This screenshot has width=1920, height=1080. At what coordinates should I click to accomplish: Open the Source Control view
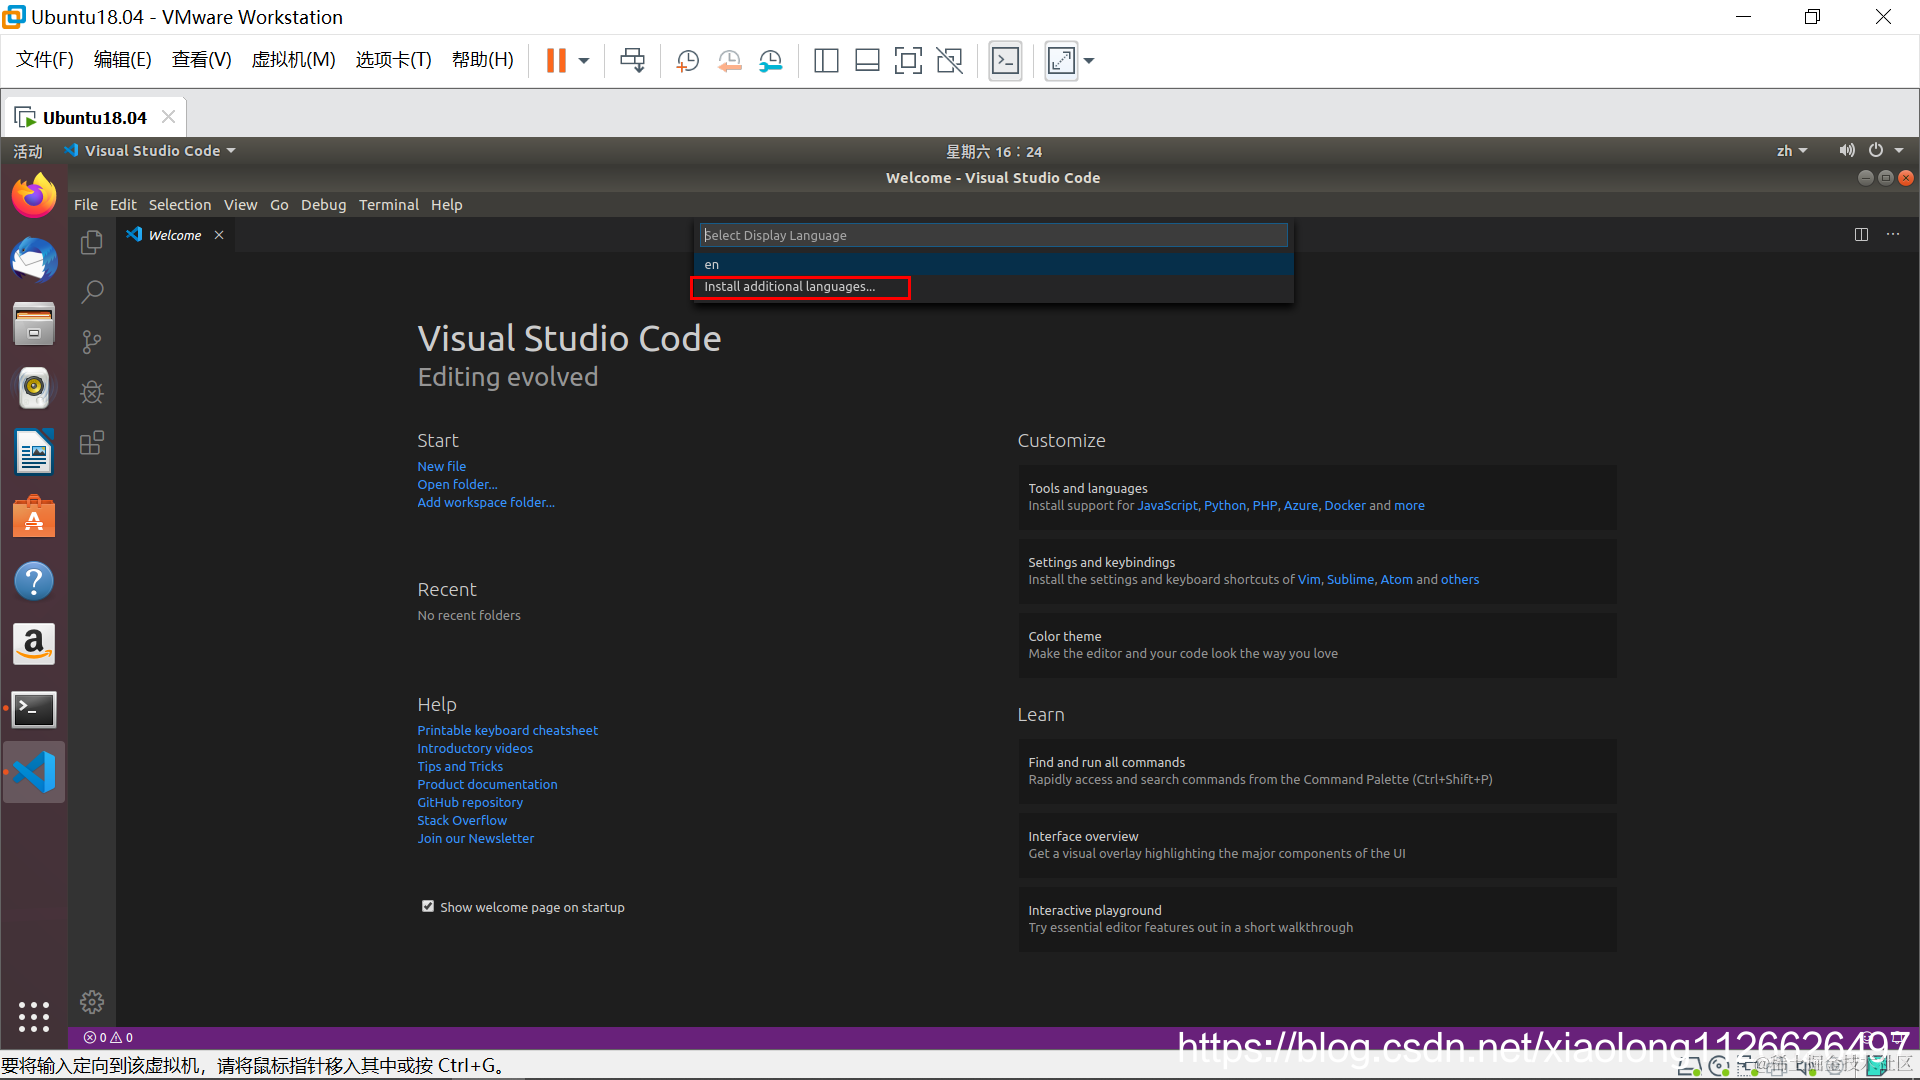click(92, 342)
